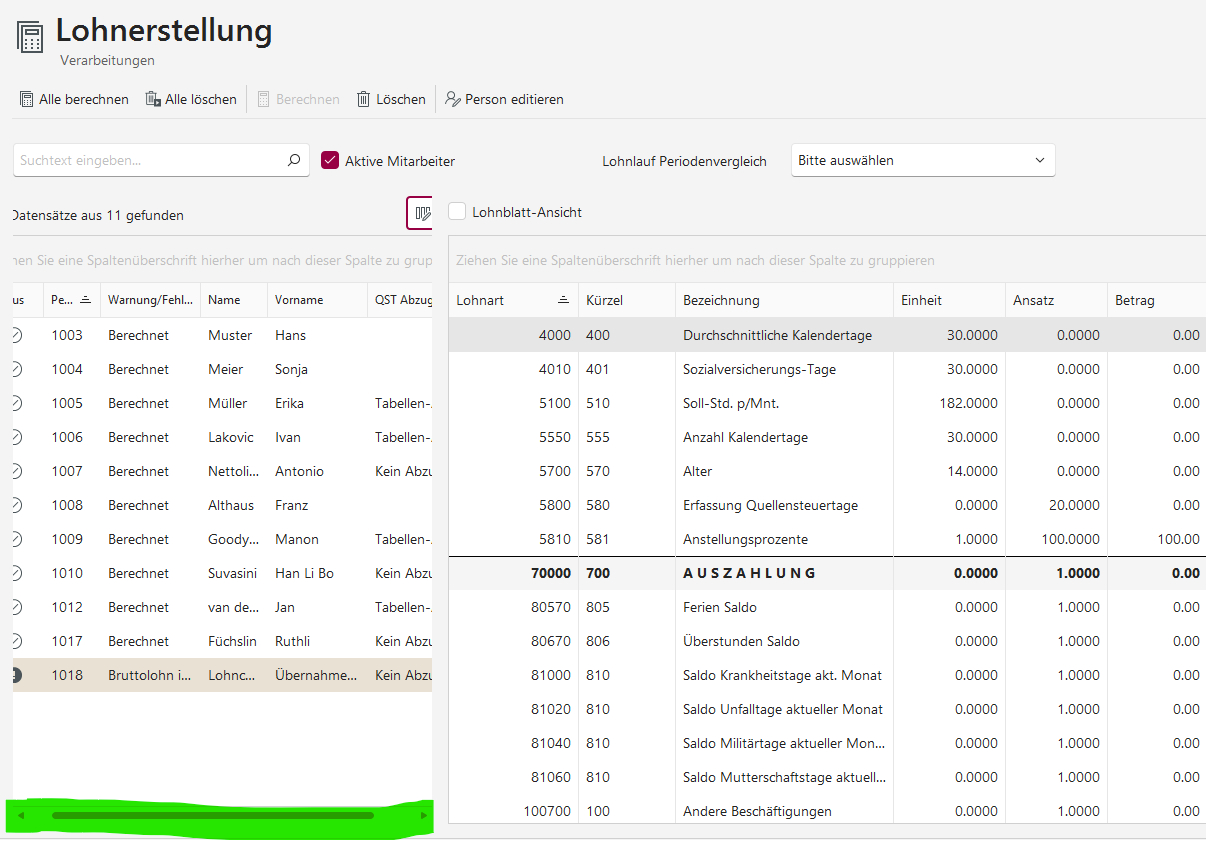Enable the Lohnblatt-Ansicht checkbox
Image resolution: width=1206 pixels, height=842 pixels.
pyautogui.click(x=457, y=212)
